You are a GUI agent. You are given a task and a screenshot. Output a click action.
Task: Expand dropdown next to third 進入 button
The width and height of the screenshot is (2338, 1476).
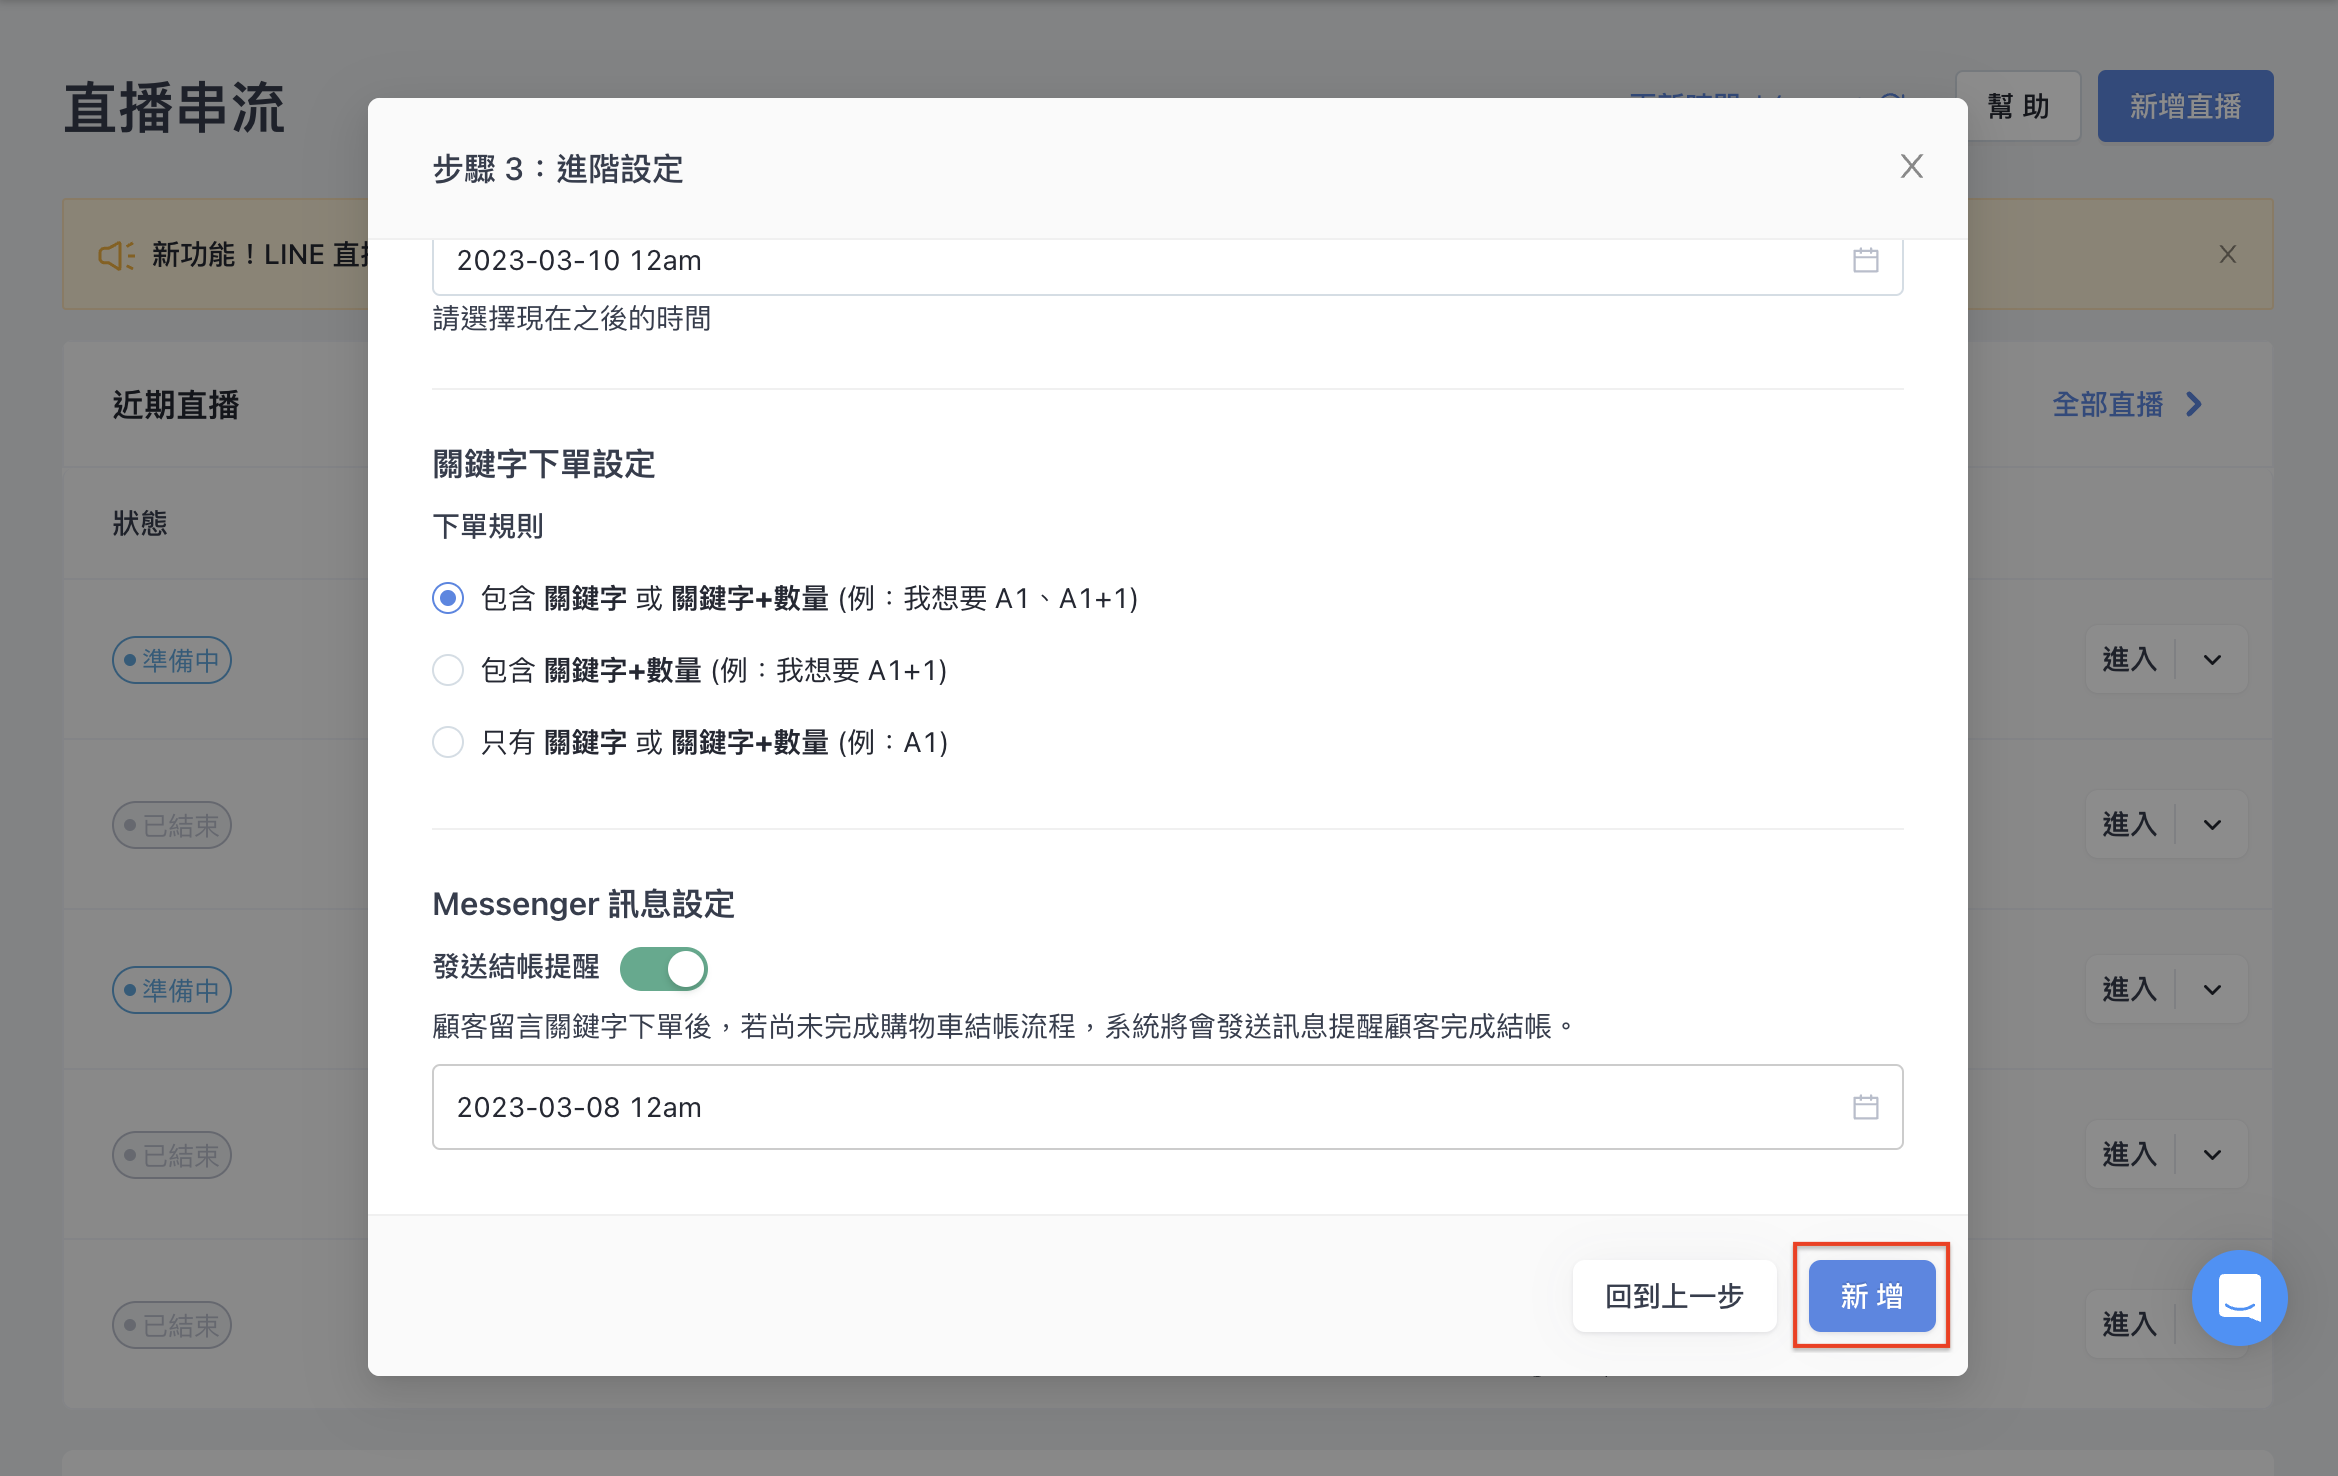tap(2212, 990)
